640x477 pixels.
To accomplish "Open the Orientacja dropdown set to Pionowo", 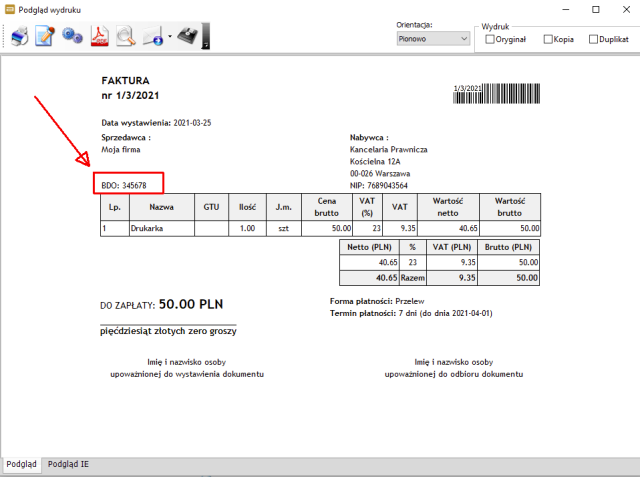I will coord(433,39).
